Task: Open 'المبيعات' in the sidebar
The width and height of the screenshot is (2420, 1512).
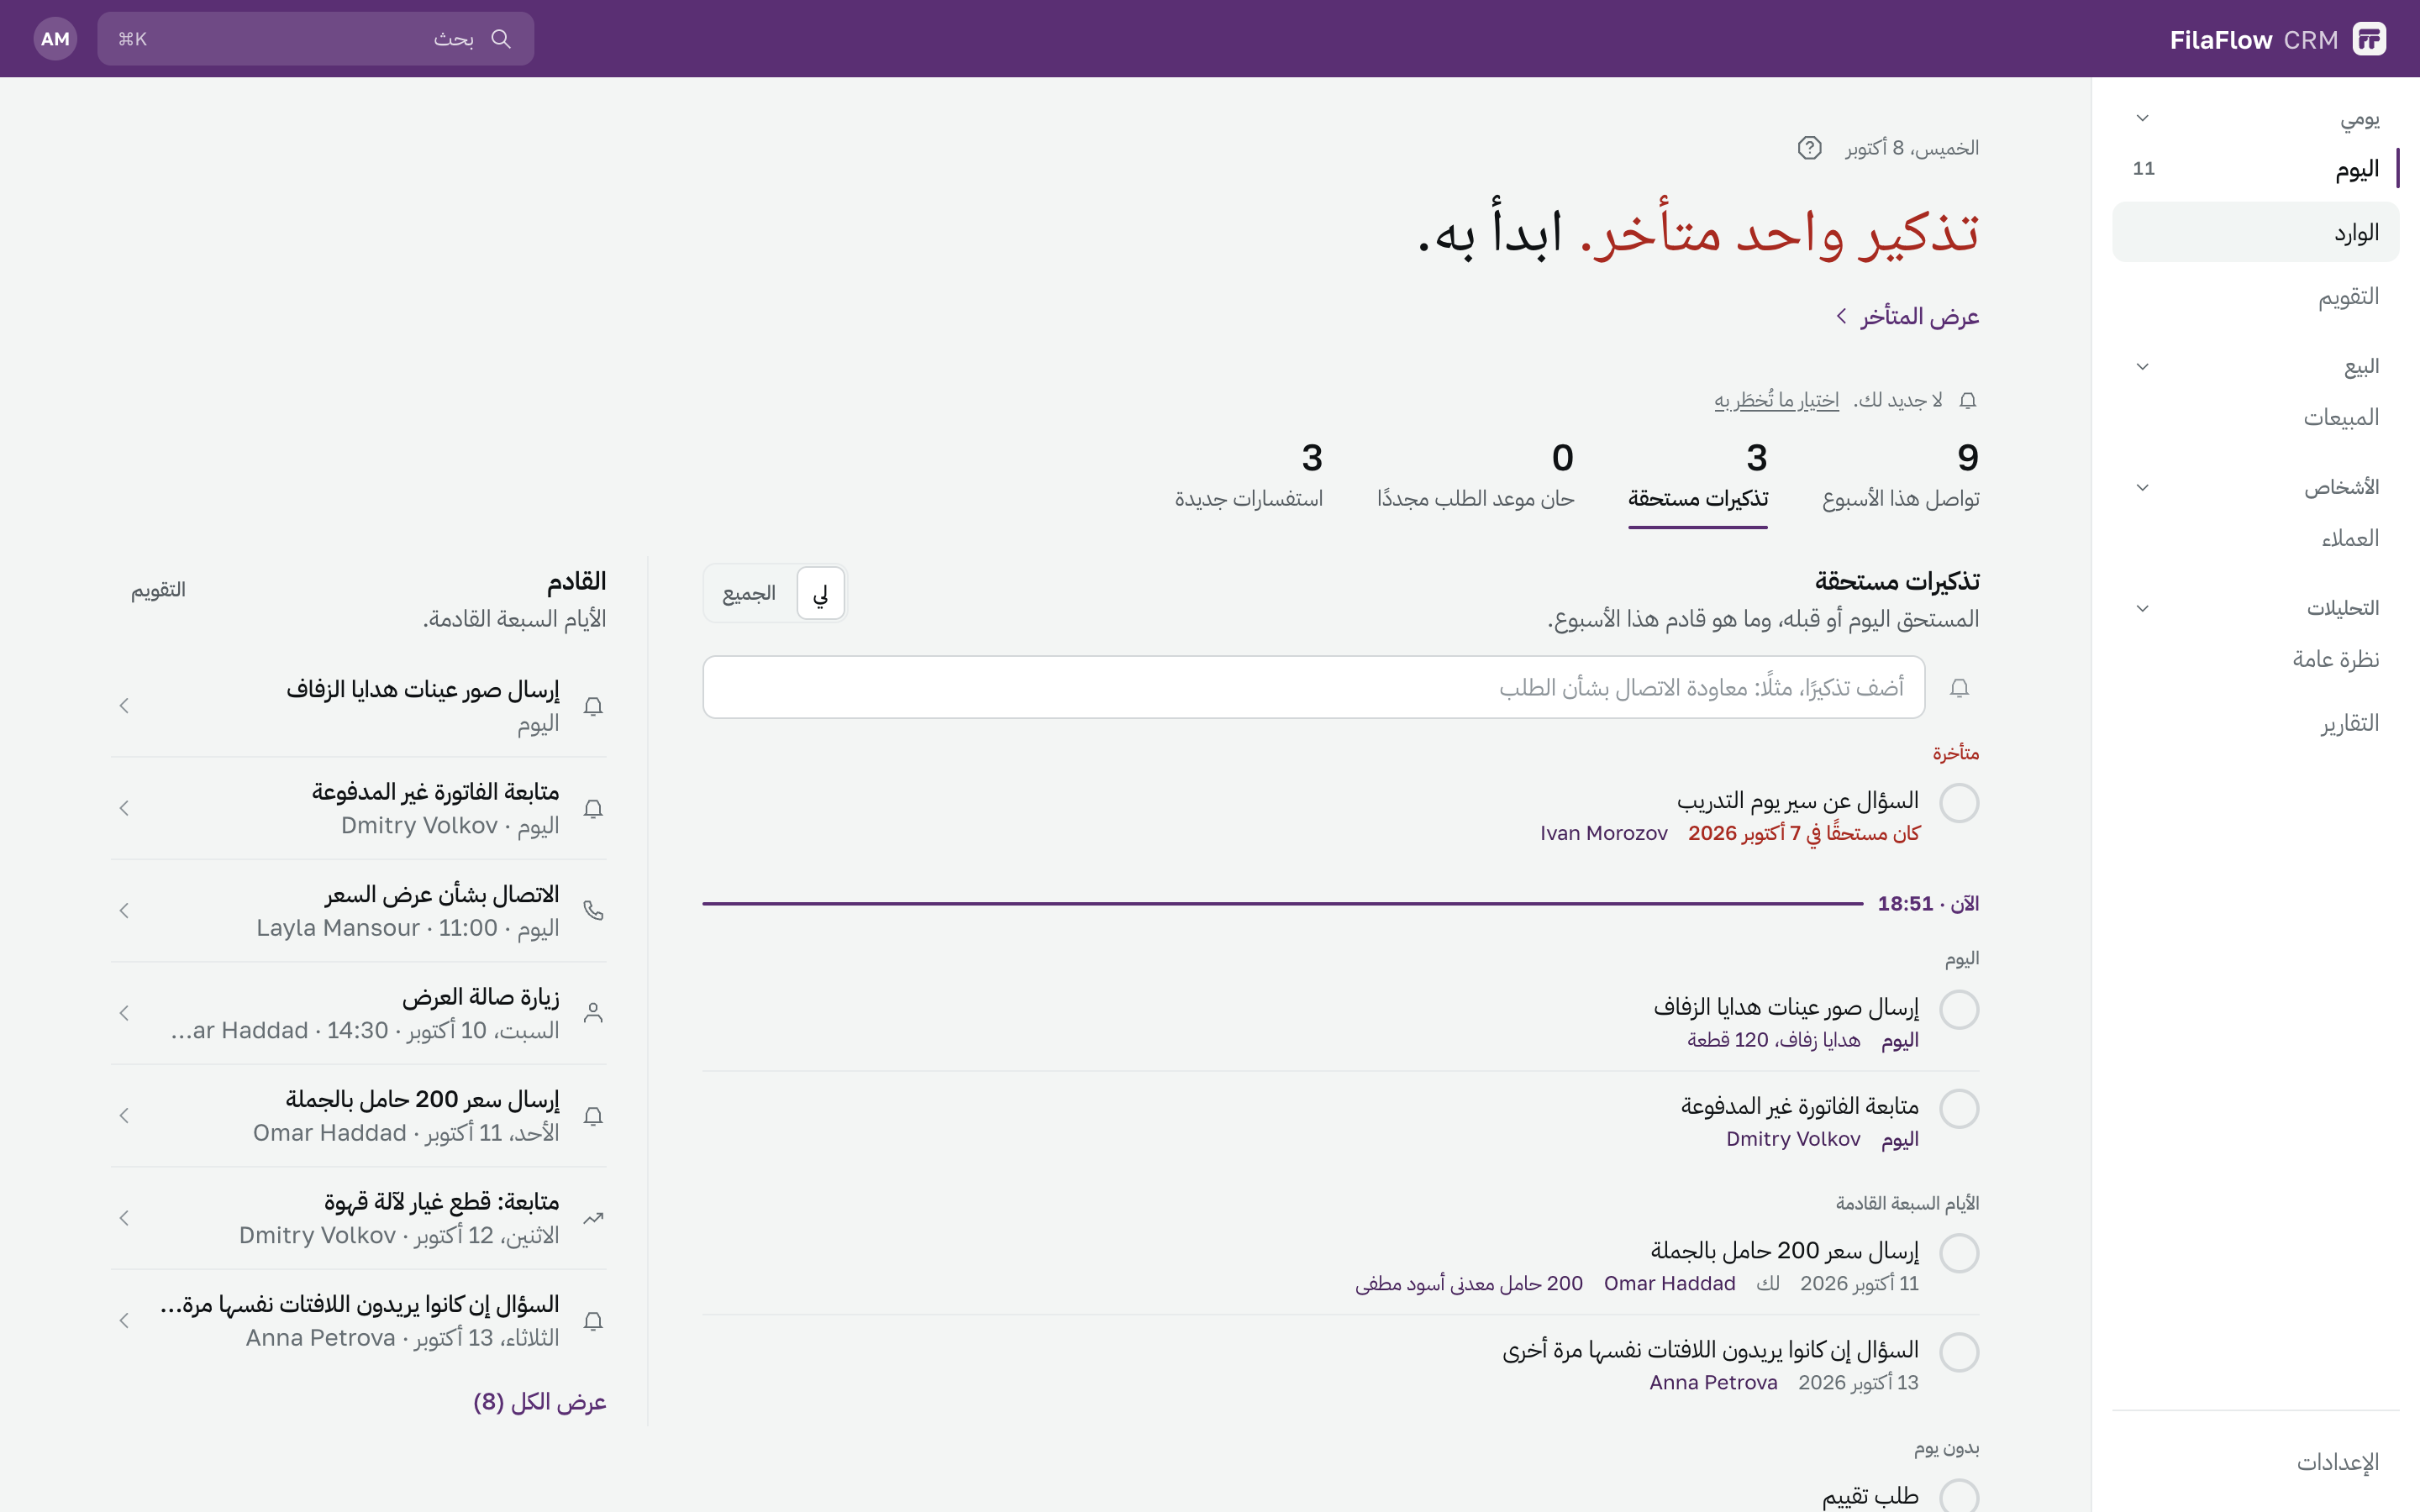Action: coord(2255,418)
